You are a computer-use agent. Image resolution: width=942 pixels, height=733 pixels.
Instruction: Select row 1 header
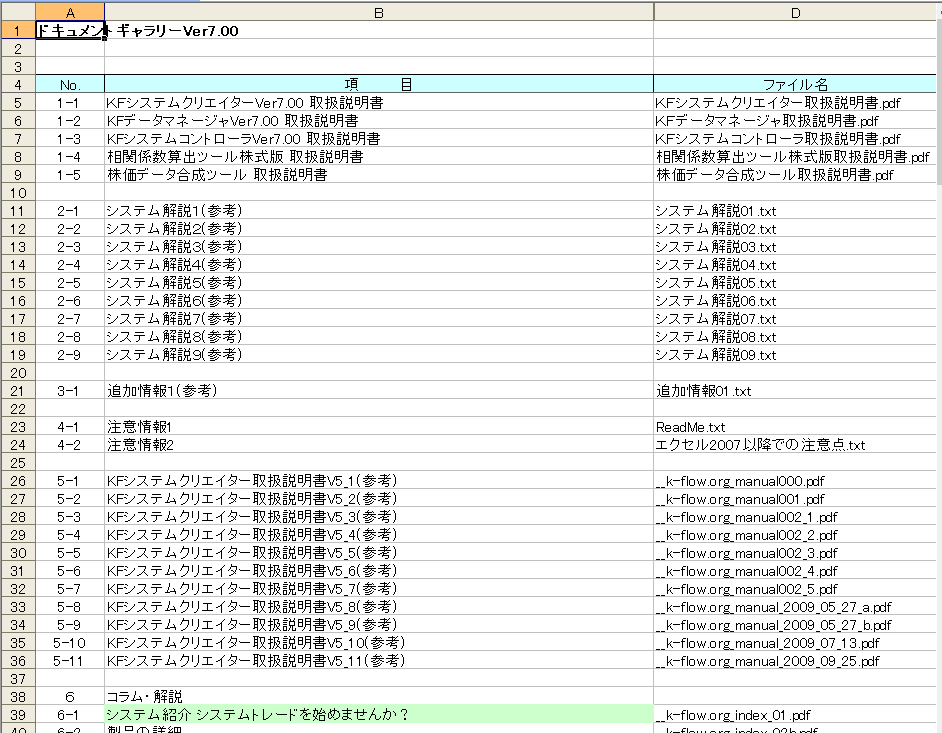pyautogui.click(x=17, y=31)
